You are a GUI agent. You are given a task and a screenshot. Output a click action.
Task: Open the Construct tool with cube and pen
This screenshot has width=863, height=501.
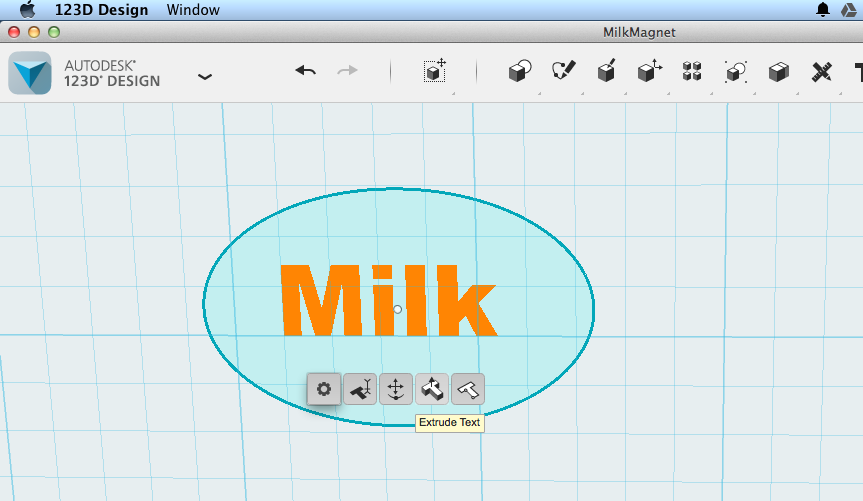tap(606, 71)
